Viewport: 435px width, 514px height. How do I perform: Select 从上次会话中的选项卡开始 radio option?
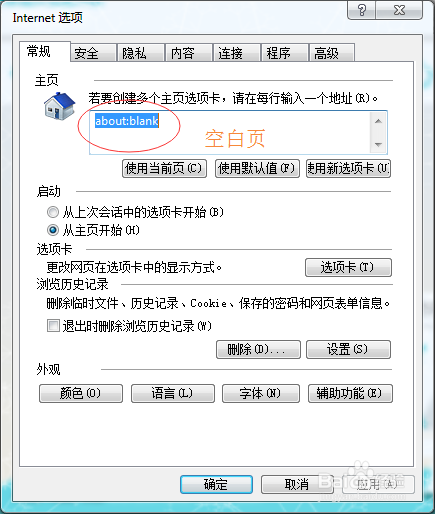click(x=53, y=212)
